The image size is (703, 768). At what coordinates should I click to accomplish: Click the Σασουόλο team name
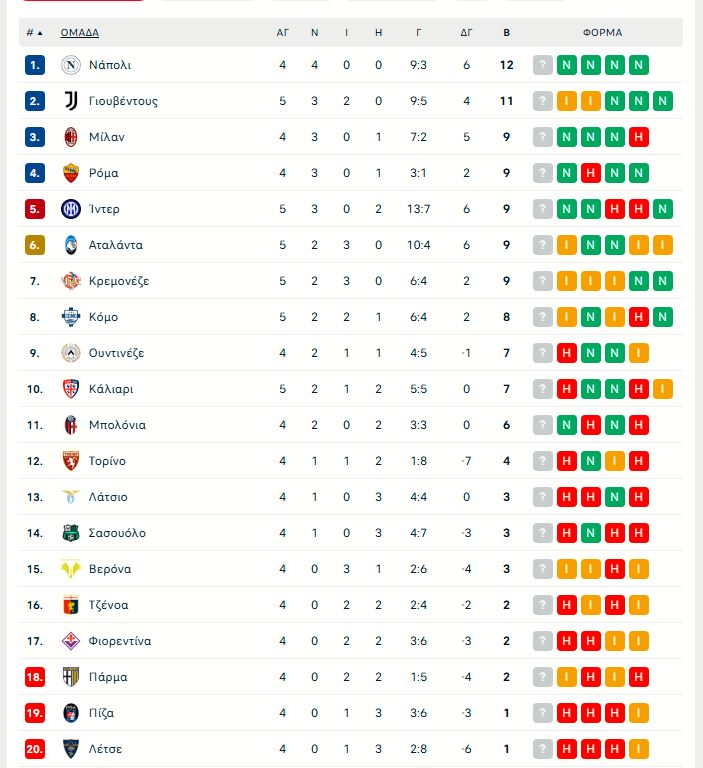117,533
